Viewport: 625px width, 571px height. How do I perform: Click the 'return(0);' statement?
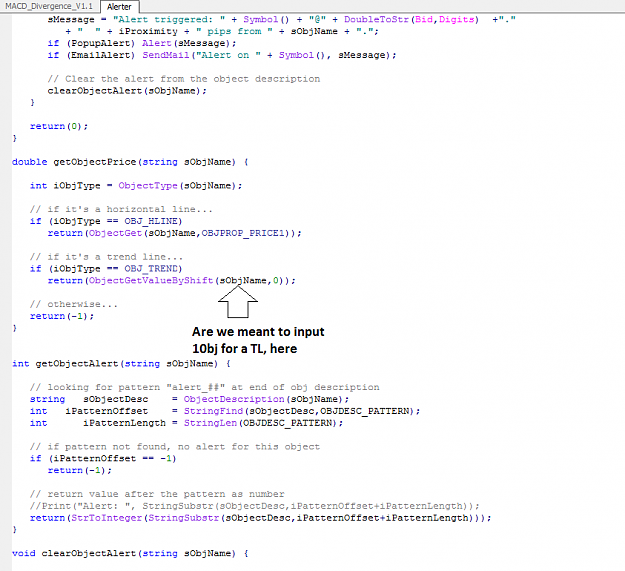pyautogui.click(x=59, y=126)
